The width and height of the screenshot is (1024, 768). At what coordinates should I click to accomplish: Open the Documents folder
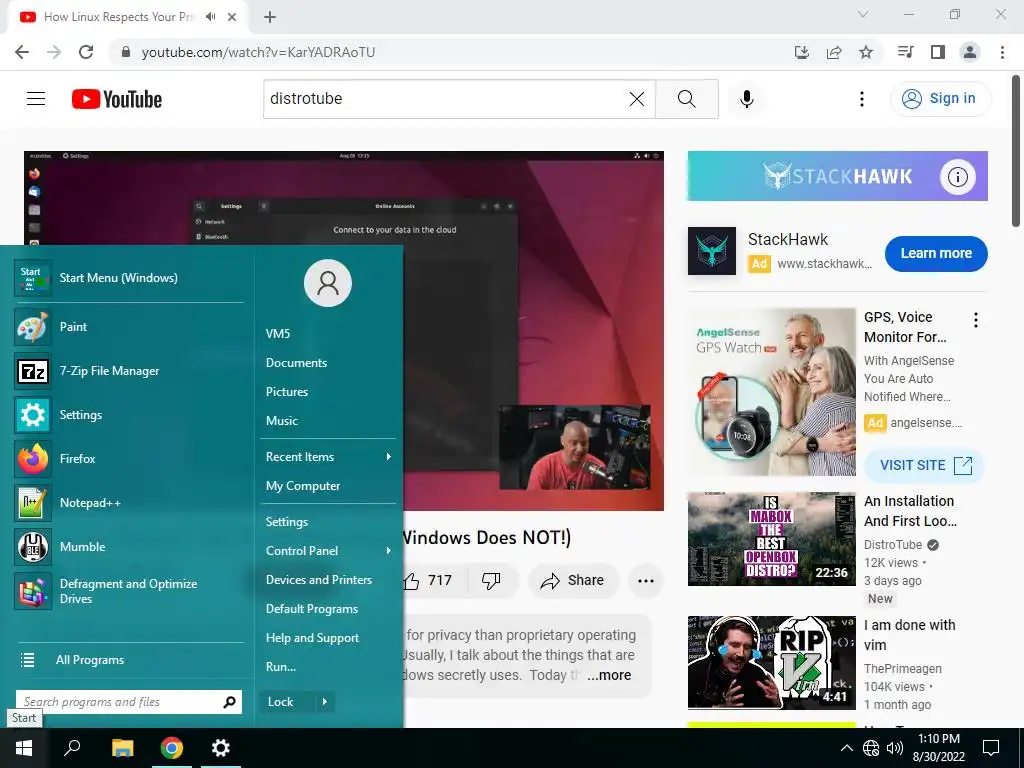coord(296,363)
